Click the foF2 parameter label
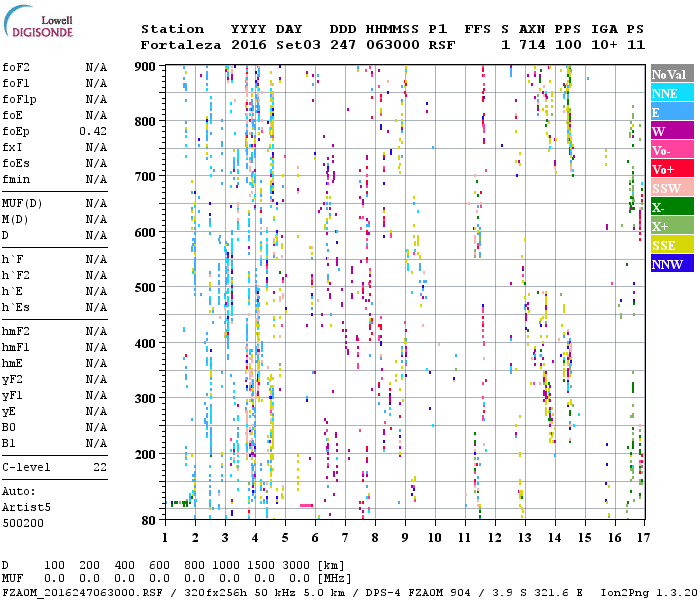Image resolution: width=700 pixels, height=600 pixels. (x=15, y=67)
